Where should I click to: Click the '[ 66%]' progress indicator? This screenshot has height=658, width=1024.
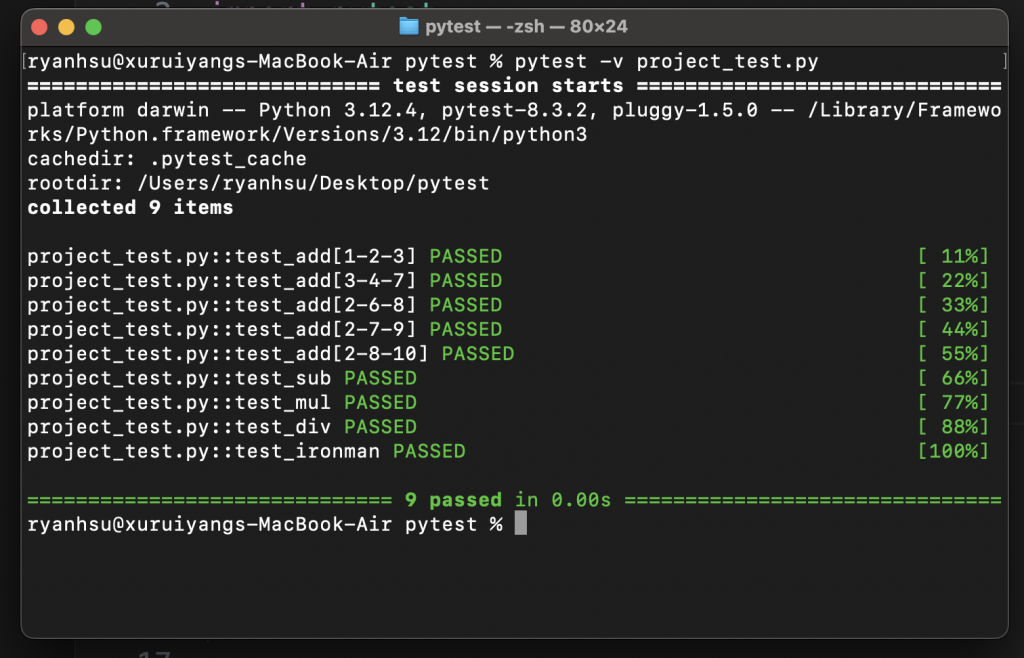point(953,378)
